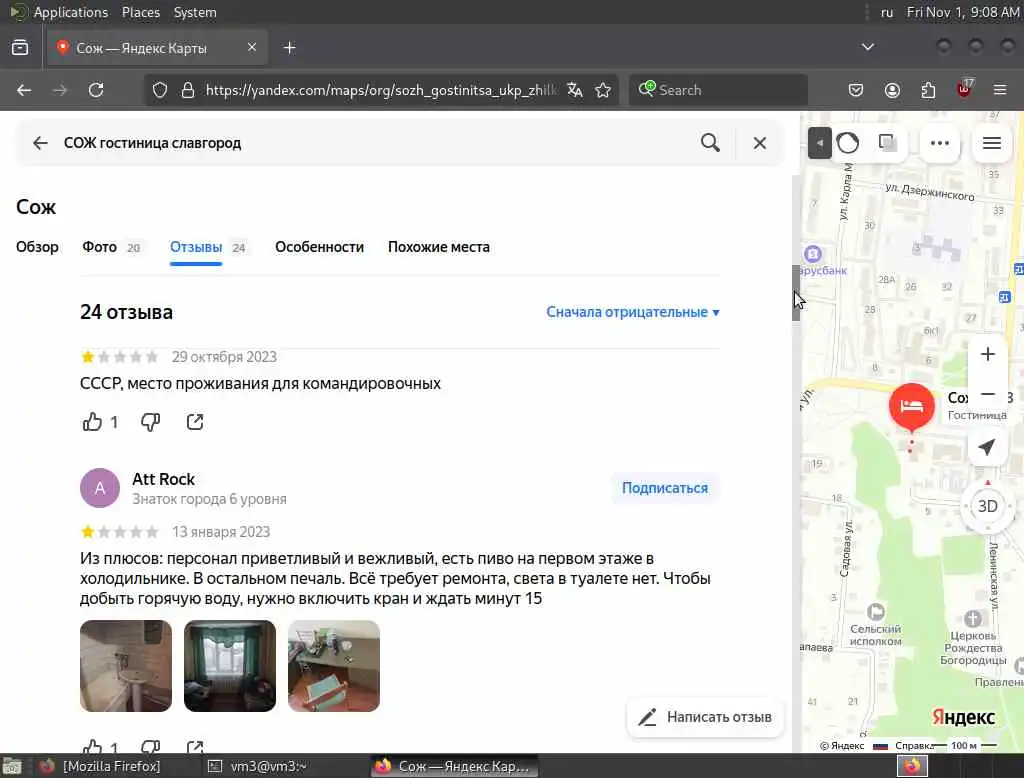Viewport: 1024px width, 778px height.
Task: Click the panel scrollbar thumb
Action: point(796,293)
